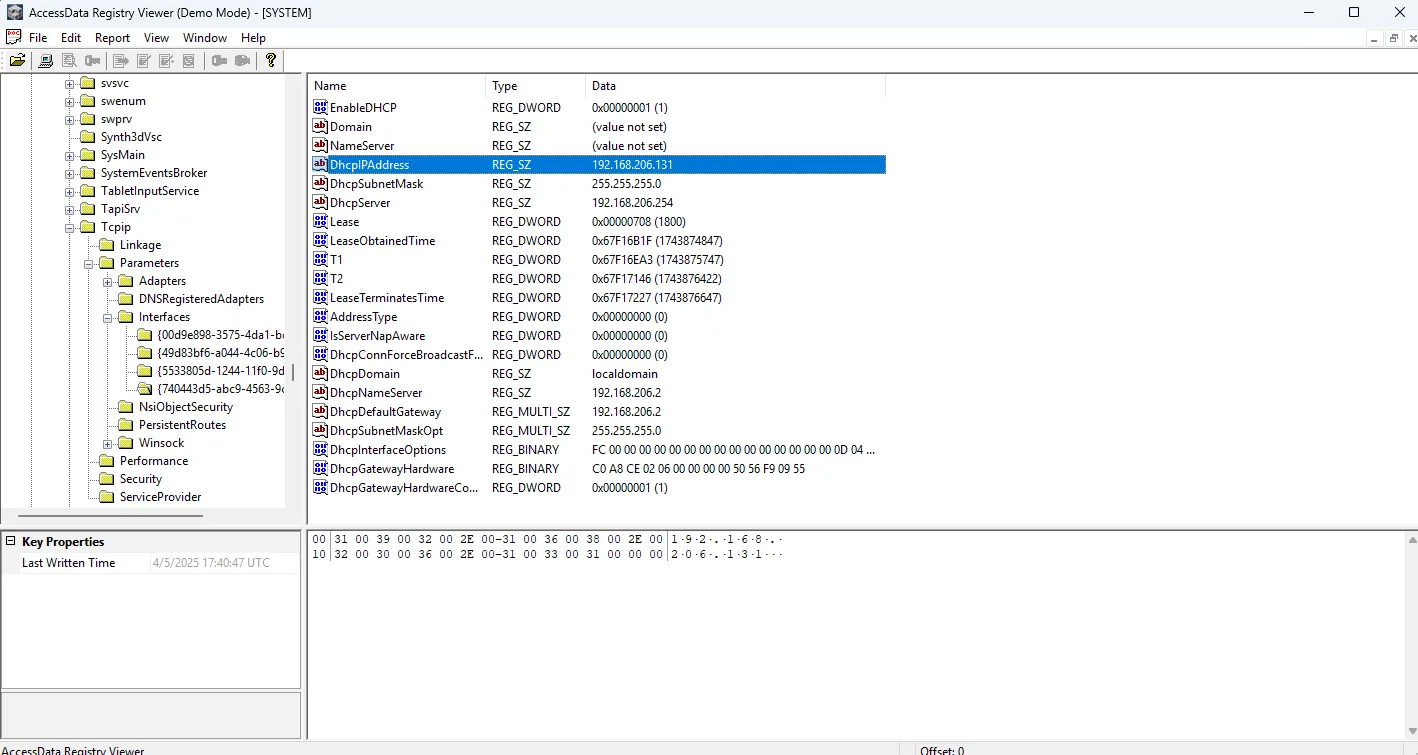
Task: Expand the Adapters subkey node
Action: tap(108, 281)
